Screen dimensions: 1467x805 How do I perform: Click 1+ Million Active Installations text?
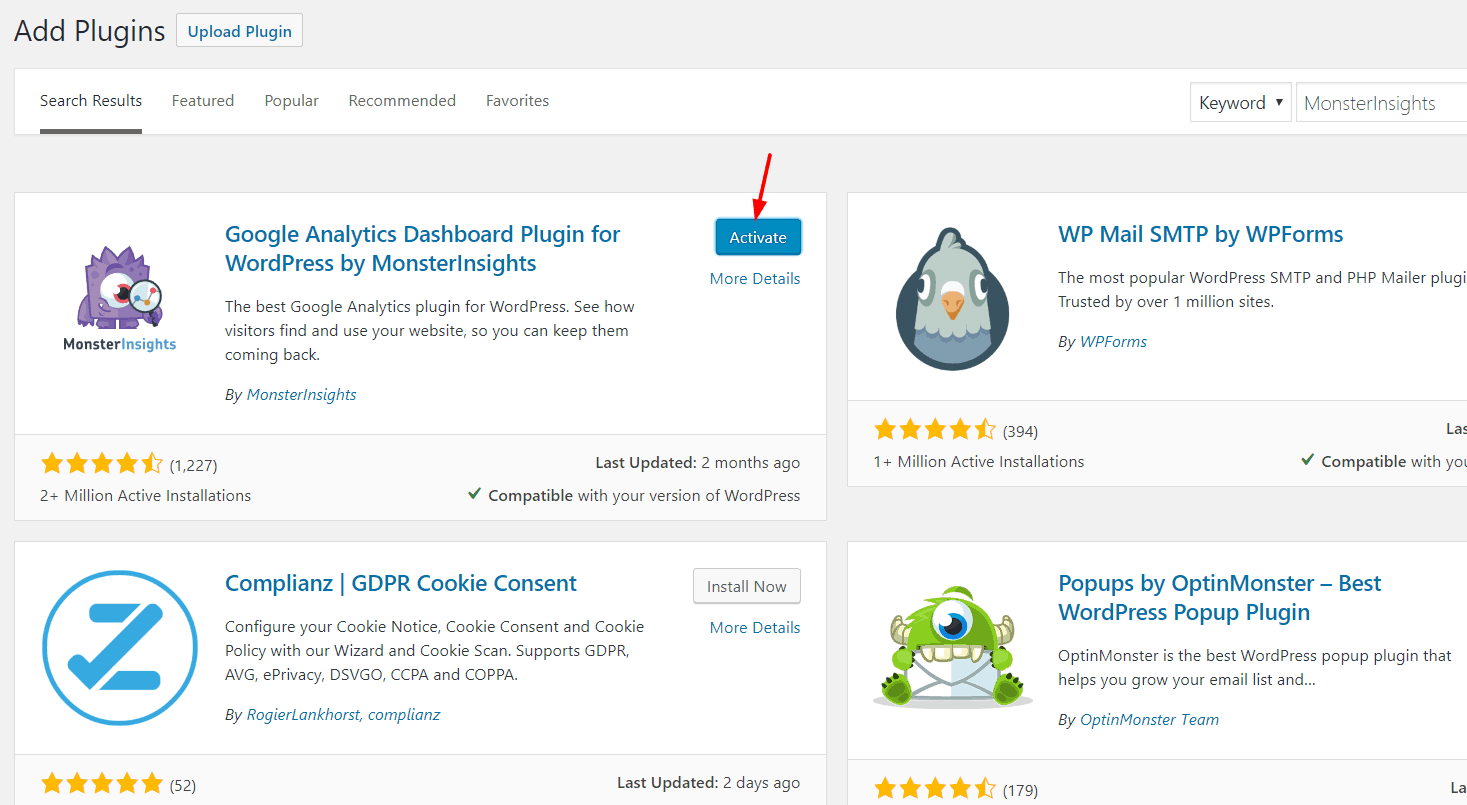(979, 461)
